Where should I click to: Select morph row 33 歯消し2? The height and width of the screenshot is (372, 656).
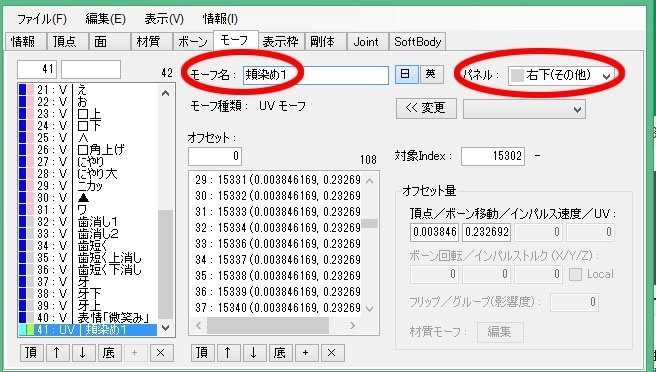[88, 233]
